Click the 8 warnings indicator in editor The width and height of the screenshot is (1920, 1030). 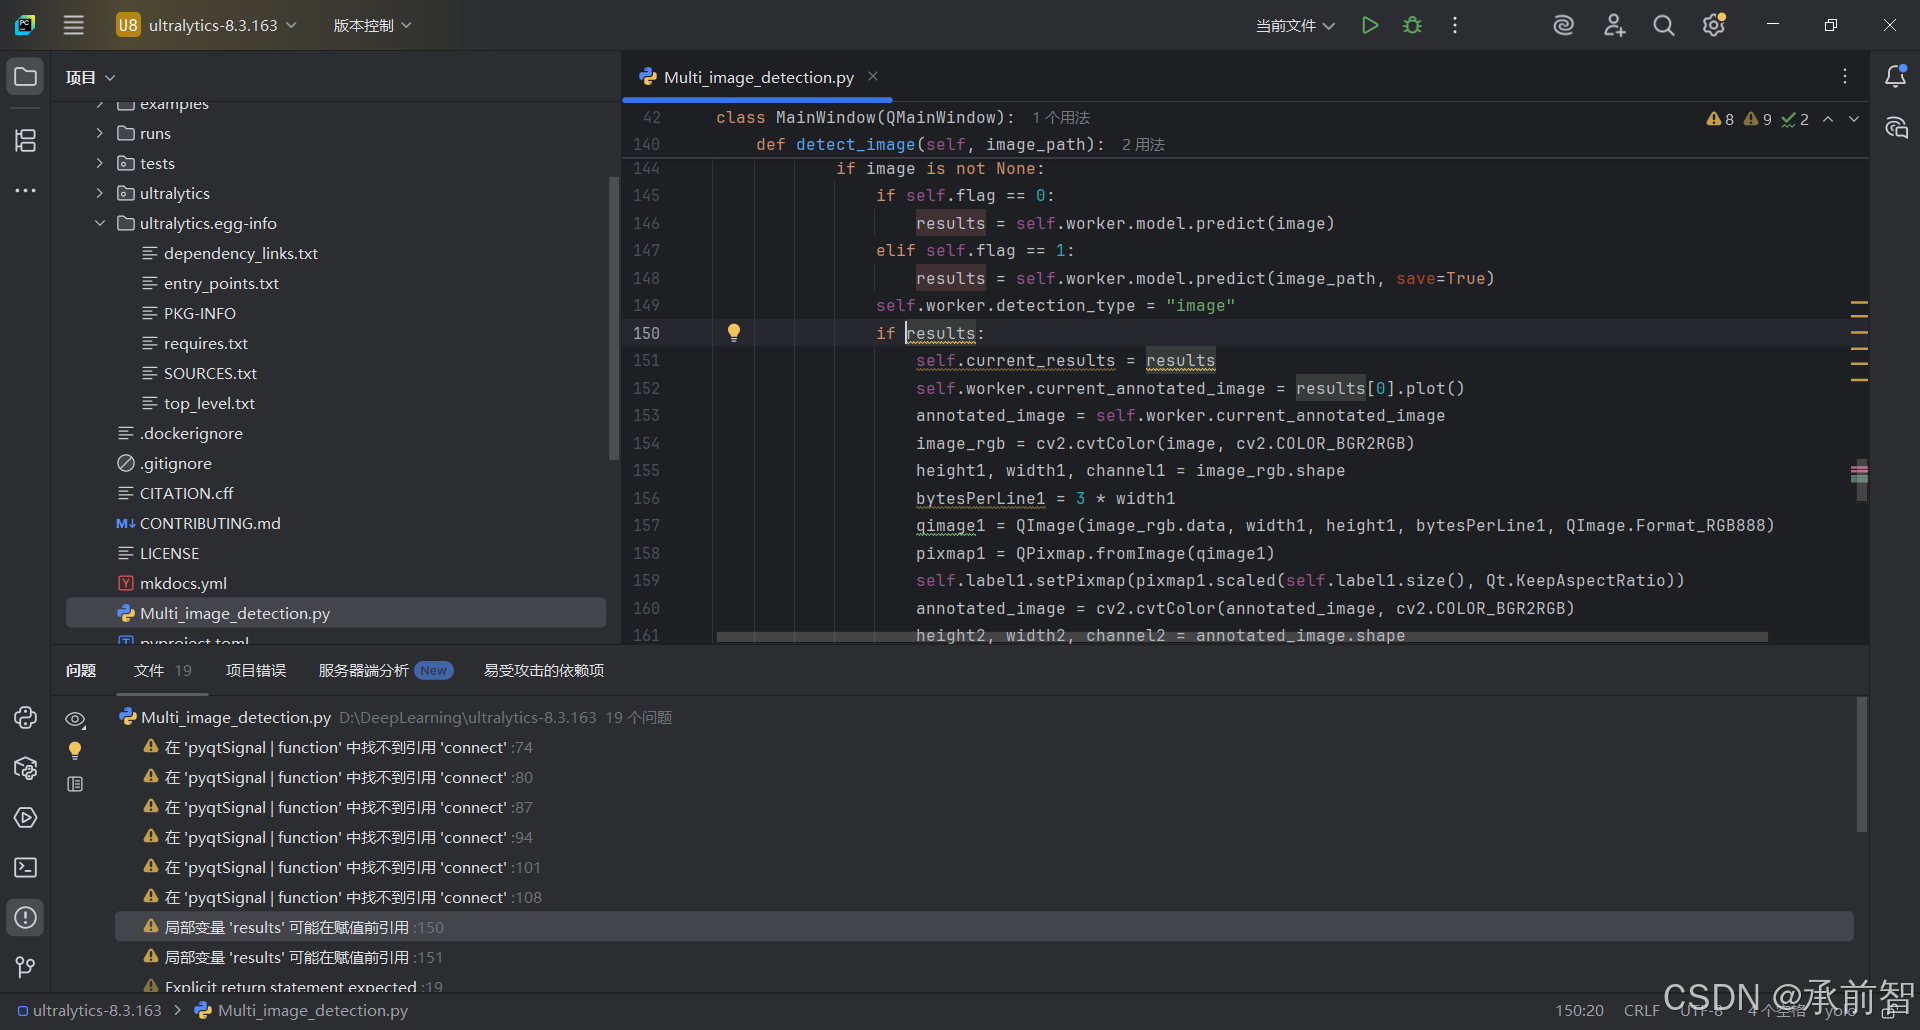[1720, 119]
